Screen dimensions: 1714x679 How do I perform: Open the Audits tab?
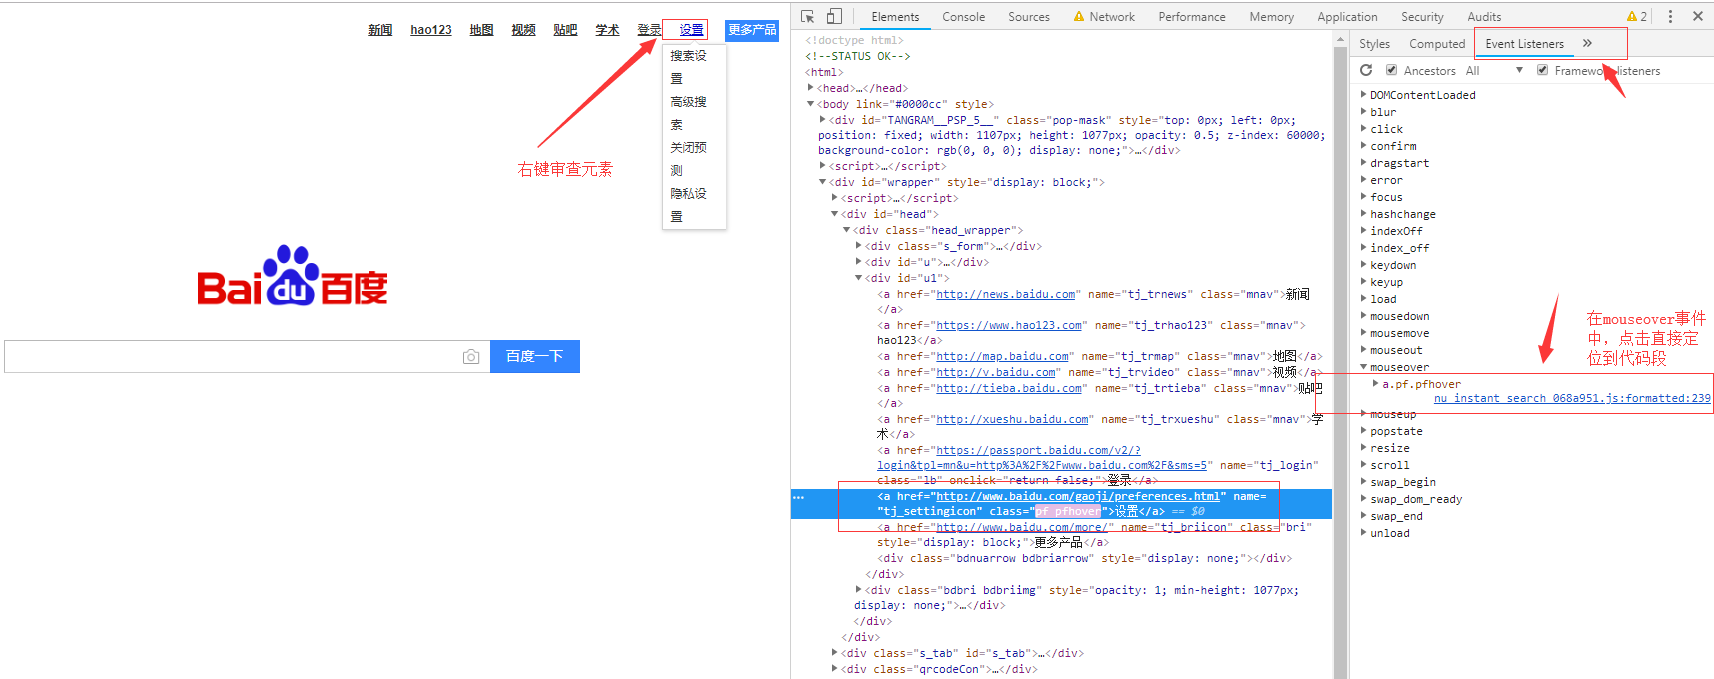[1484, 17]
